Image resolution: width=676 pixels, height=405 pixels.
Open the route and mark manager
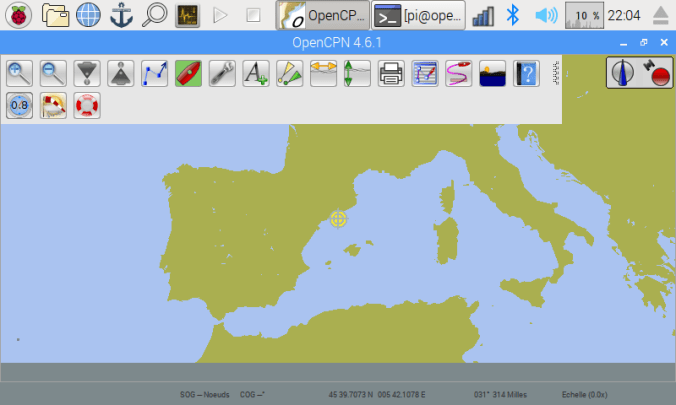425,73
